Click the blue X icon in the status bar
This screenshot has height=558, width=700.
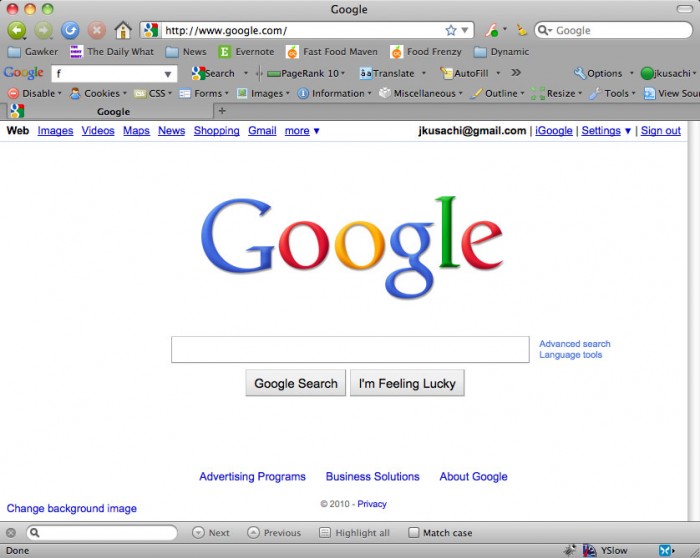pyautogui.click(x=664, y=550)
